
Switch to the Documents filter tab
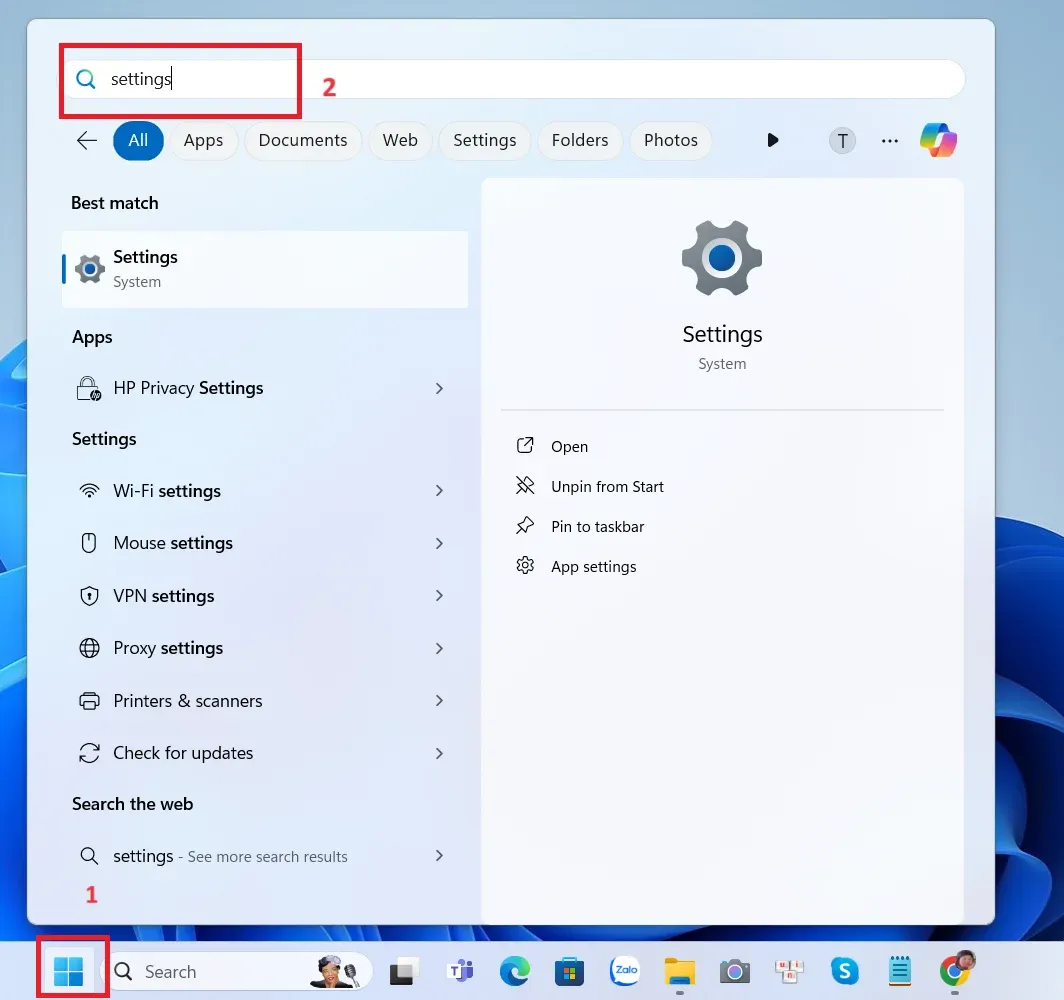(x=302, y=140)
